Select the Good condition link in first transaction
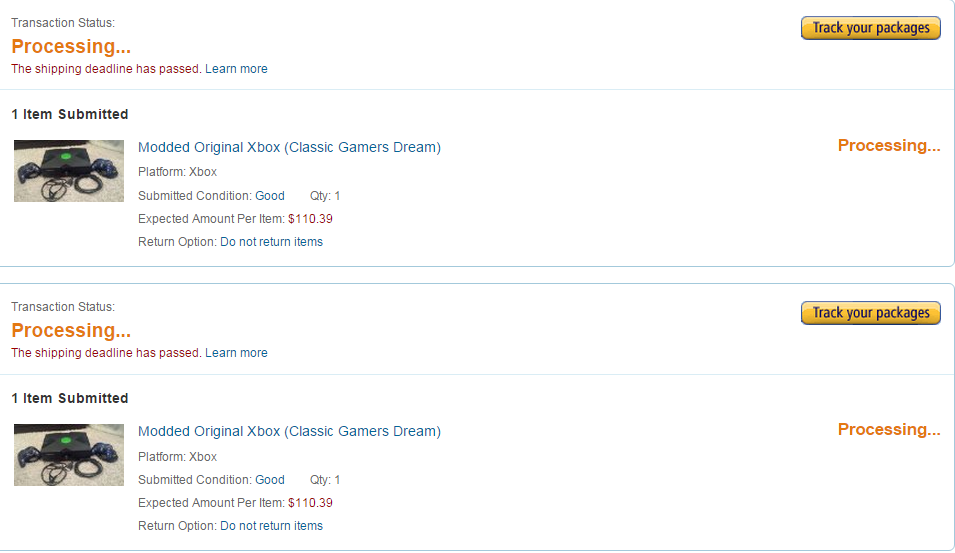 tap(270, 195)
